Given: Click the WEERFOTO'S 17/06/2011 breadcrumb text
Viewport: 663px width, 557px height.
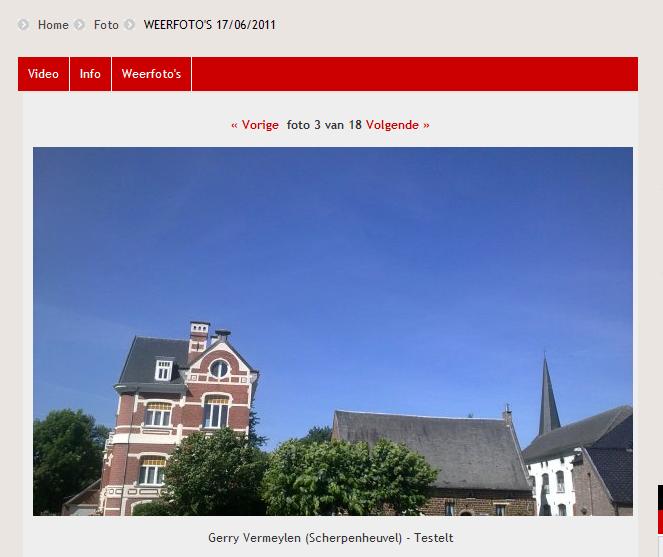Looking at the screenshot, I should click(209, 25).
